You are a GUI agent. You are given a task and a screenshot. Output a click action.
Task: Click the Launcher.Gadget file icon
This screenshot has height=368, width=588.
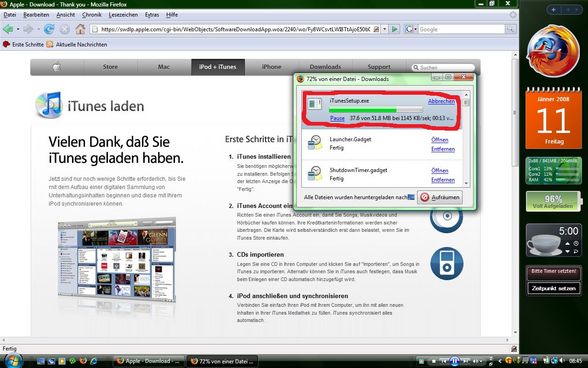[x=315, y=143]
